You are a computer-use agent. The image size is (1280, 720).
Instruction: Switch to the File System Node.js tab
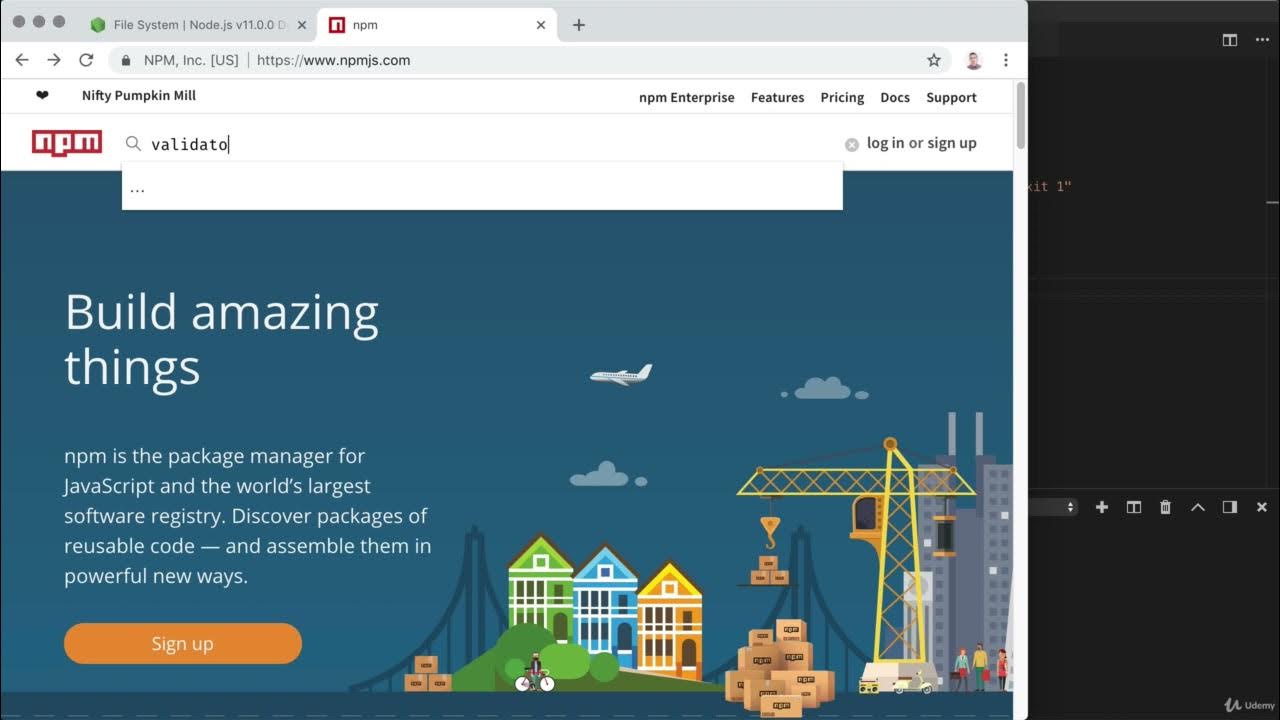pyautogui.click(x=201, y=25)
